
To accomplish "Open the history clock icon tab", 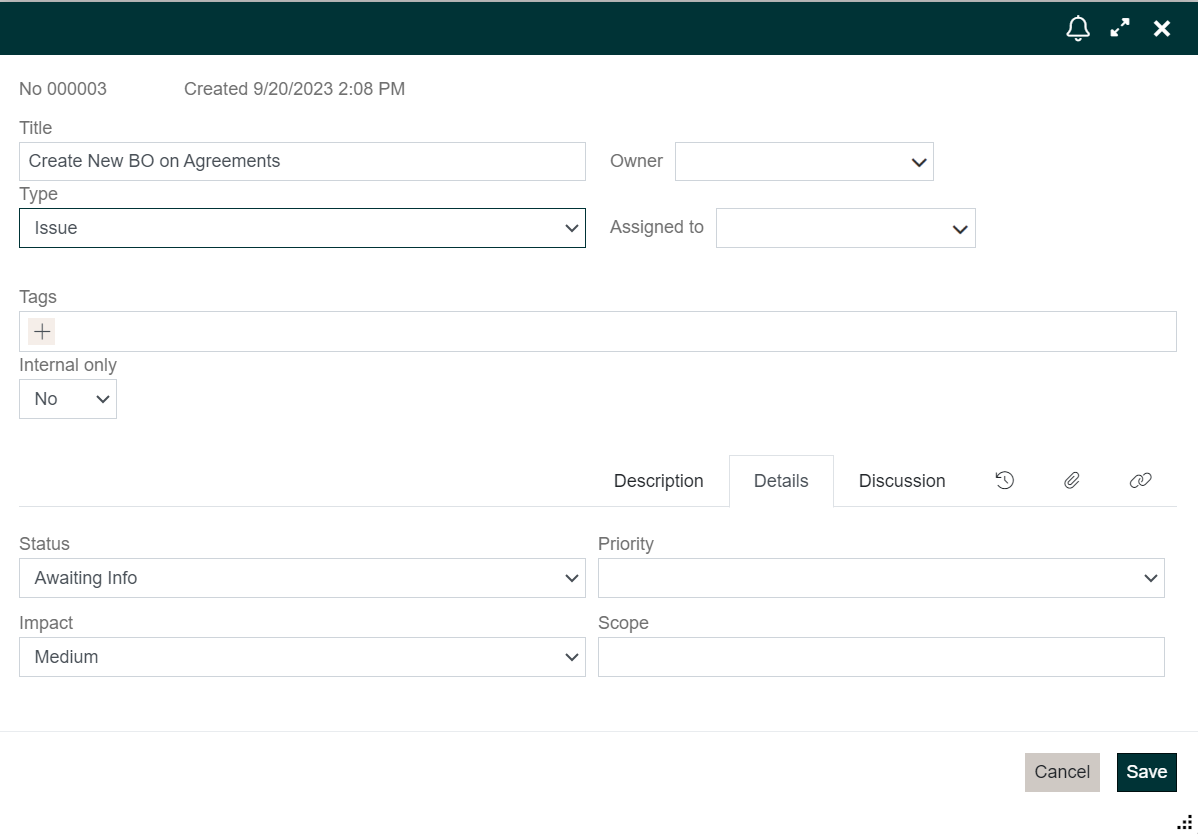I will [1005, 481].
